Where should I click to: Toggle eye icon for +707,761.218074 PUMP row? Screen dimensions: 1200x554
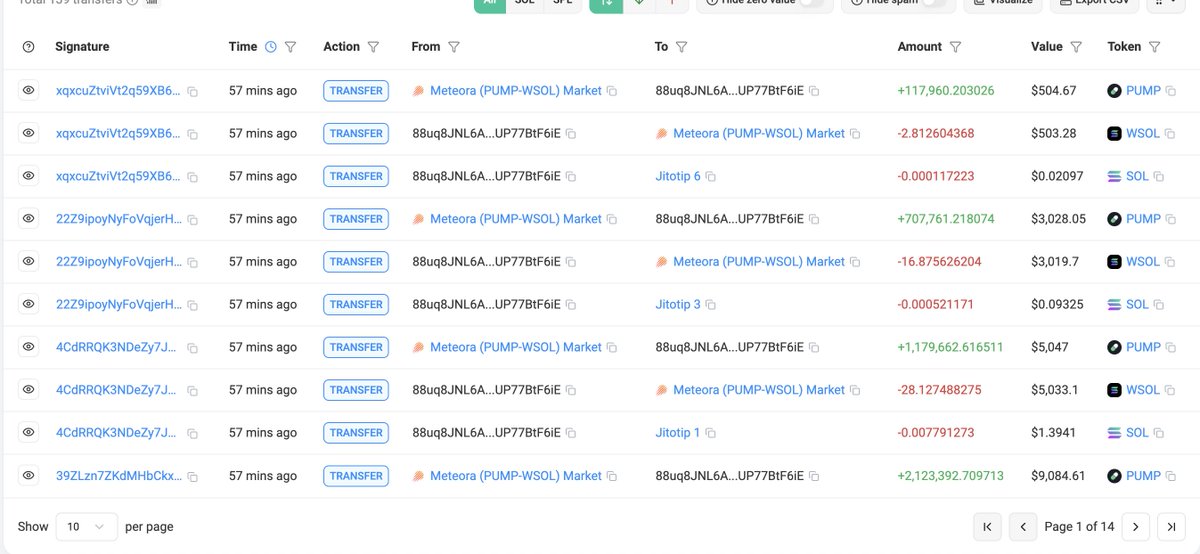[29, 219]
